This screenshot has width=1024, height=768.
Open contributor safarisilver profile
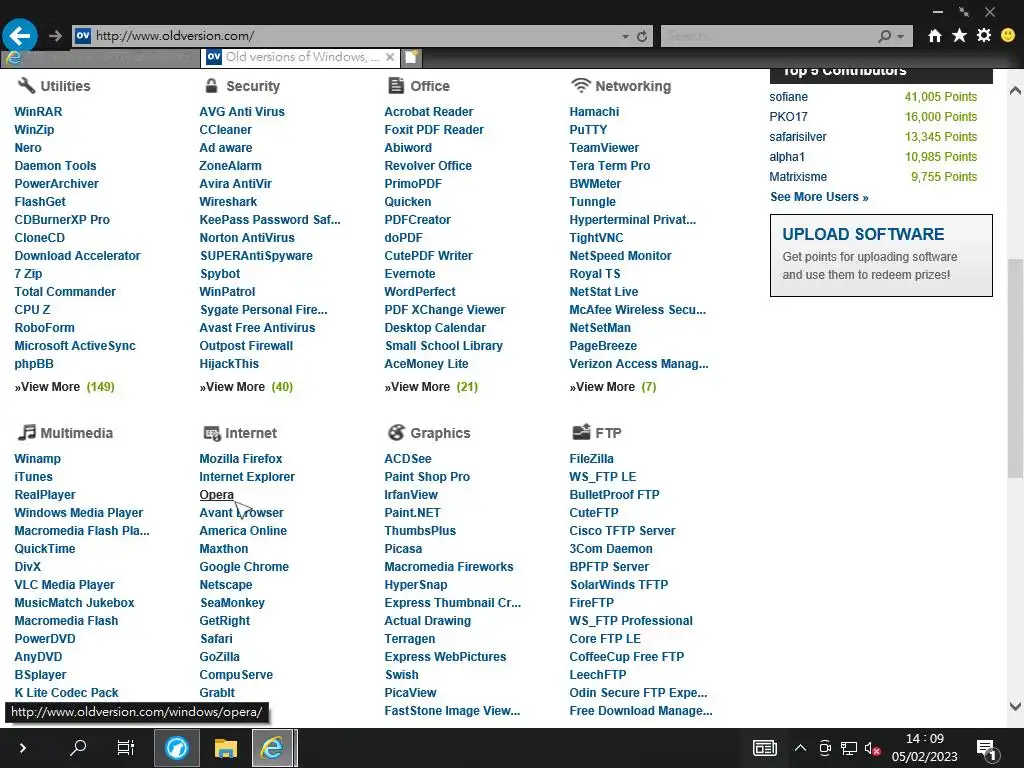[797, 136]
